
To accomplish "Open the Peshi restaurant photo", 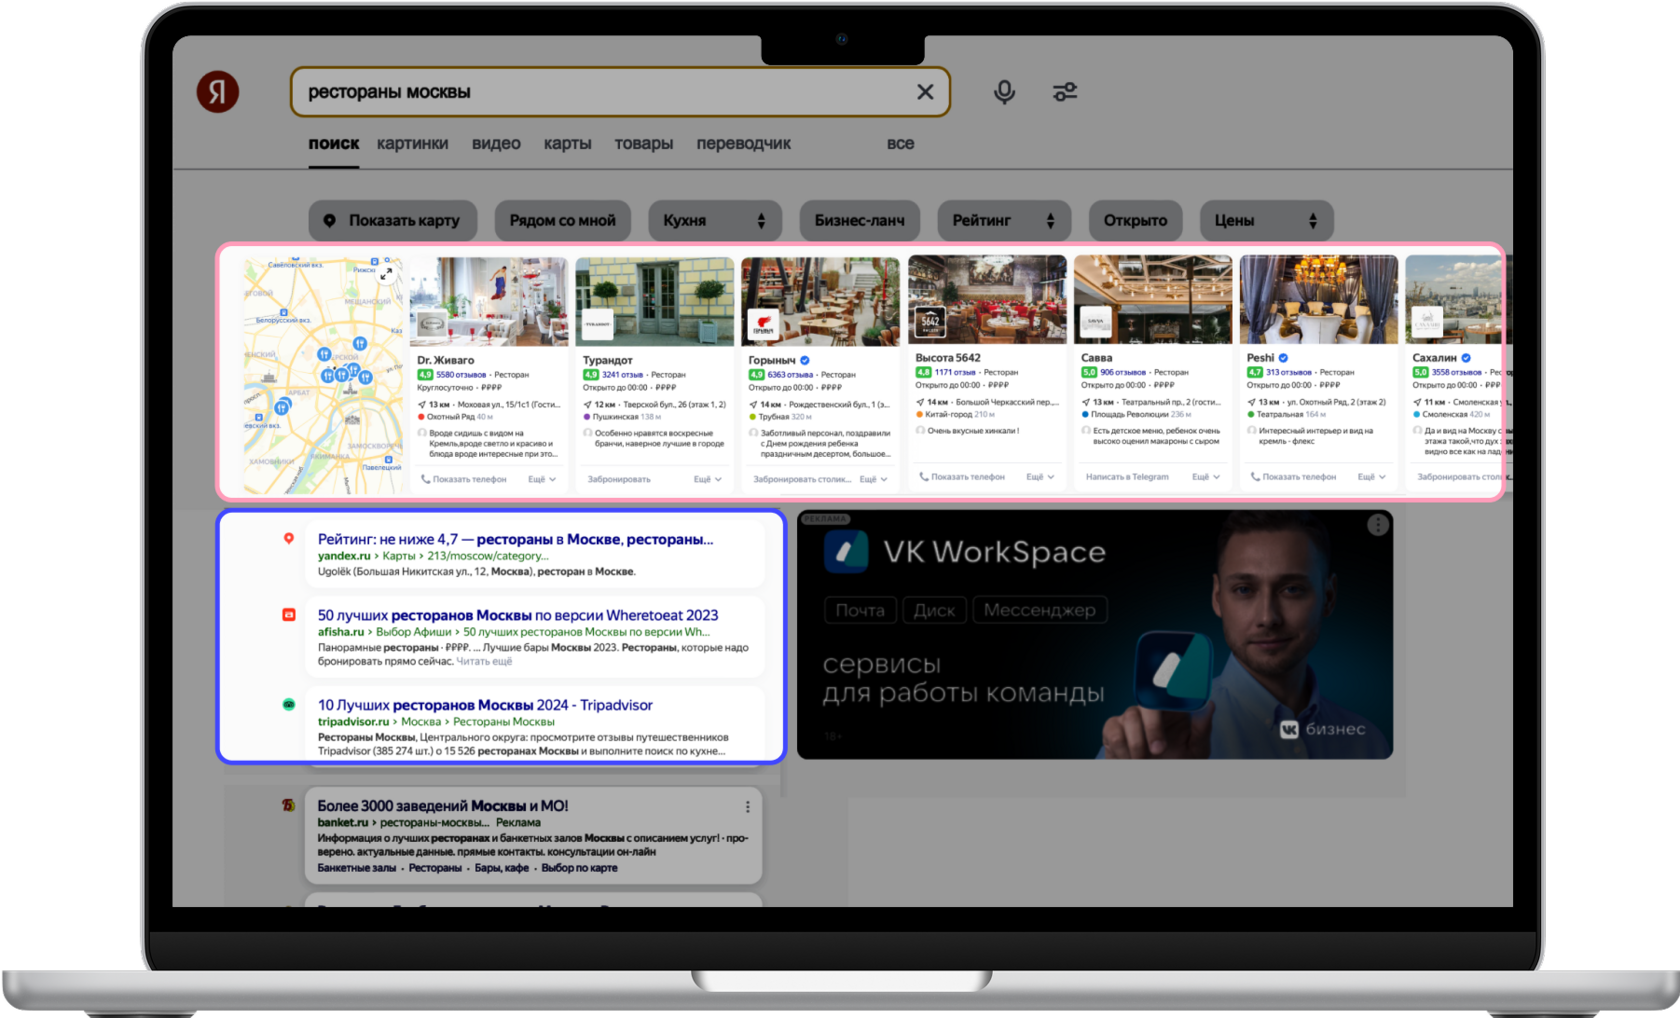I will [1319, 299].
